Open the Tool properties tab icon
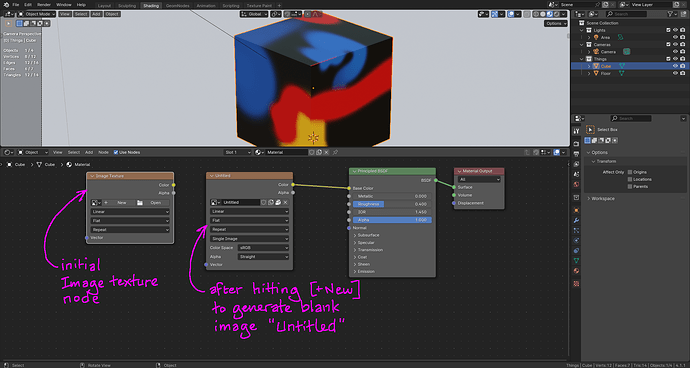This screenshot has height=368, width=690. pyautogui.click(x=576, y=131)
